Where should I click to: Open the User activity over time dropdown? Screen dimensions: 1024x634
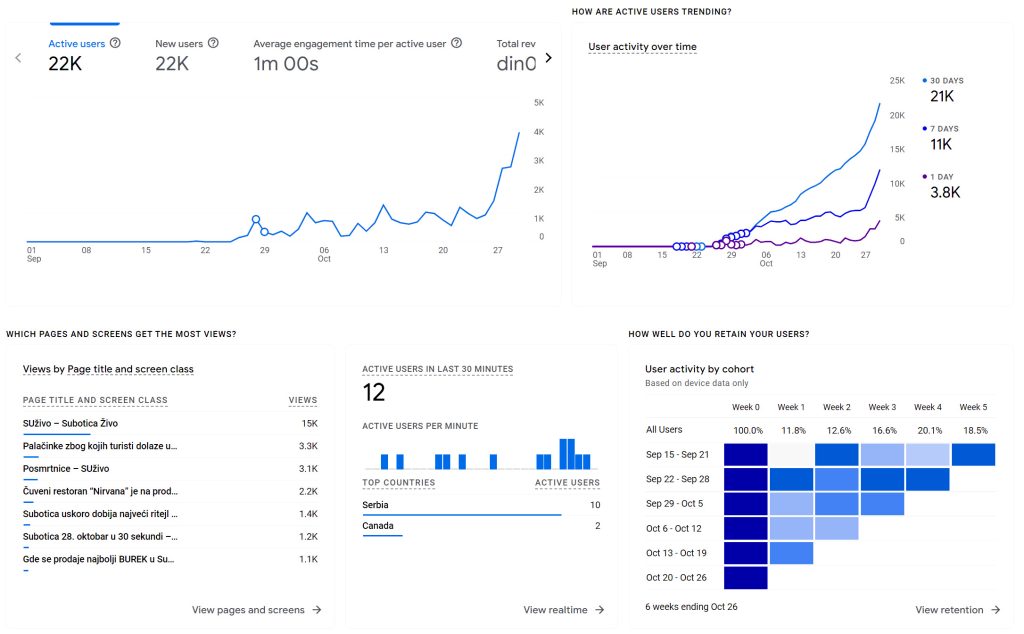[642, 47]
